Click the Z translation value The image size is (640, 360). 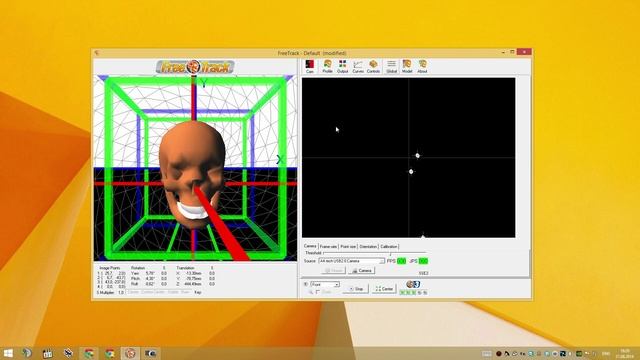[193, 284]
